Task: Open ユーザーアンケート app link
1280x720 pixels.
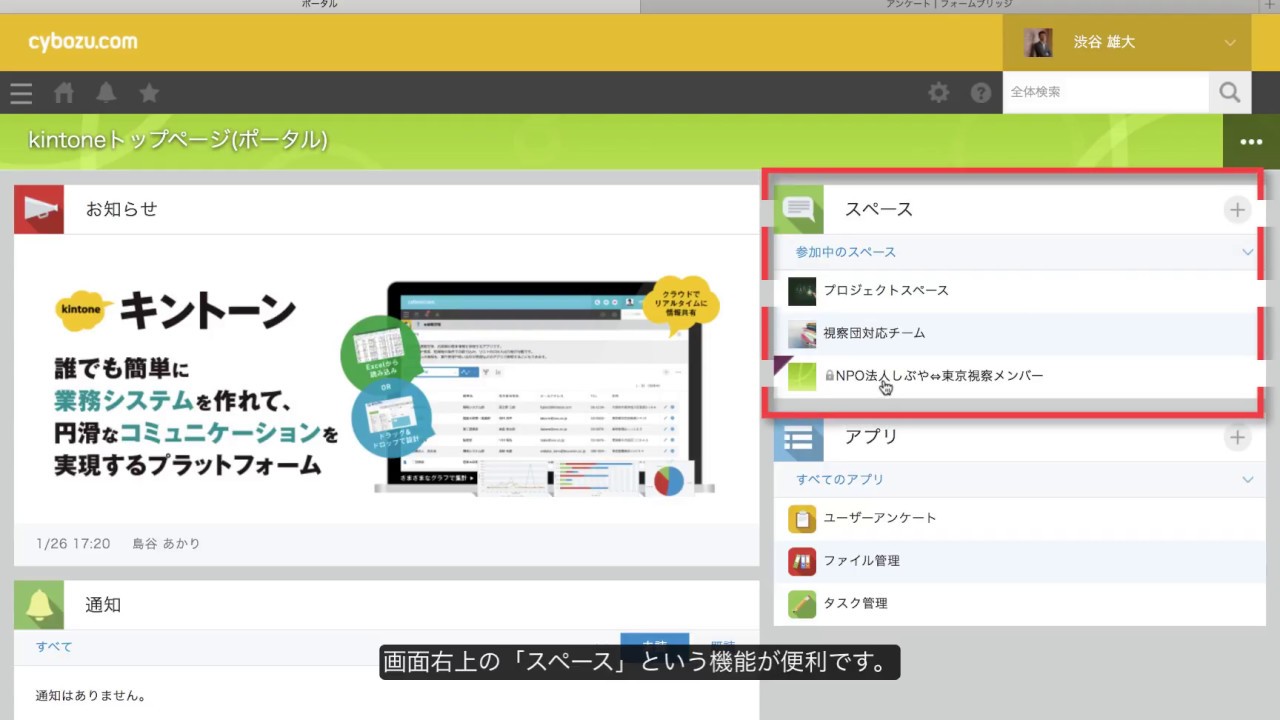Action: point(880,519)
